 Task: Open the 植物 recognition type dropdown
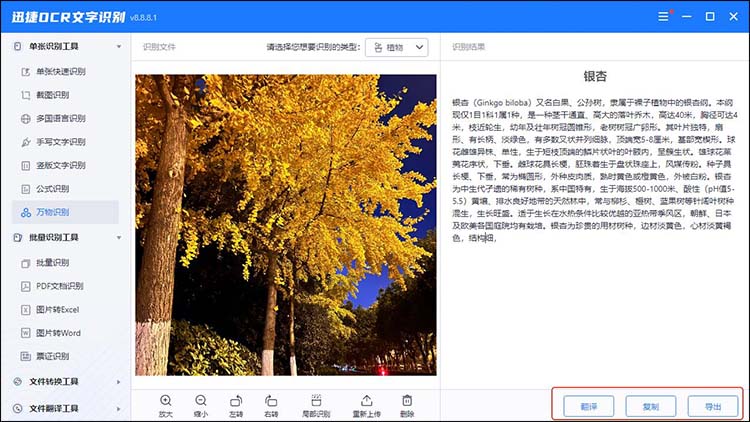[x=397, y=47]
